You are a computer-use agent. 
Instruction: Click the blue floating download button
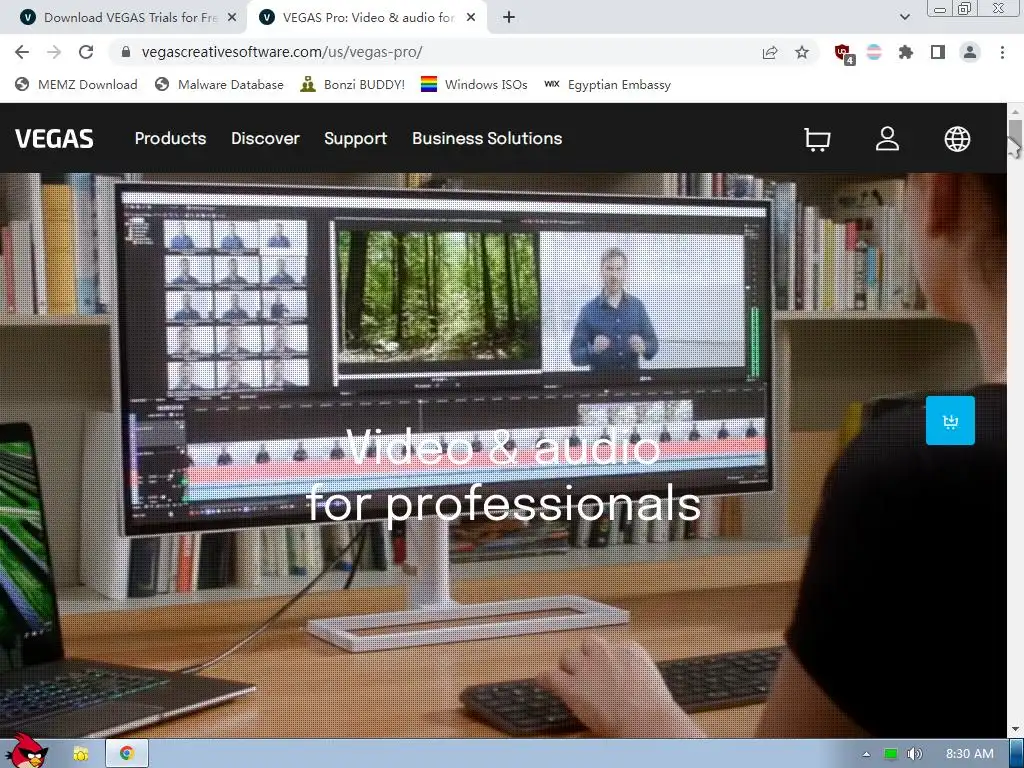point(950,421)
